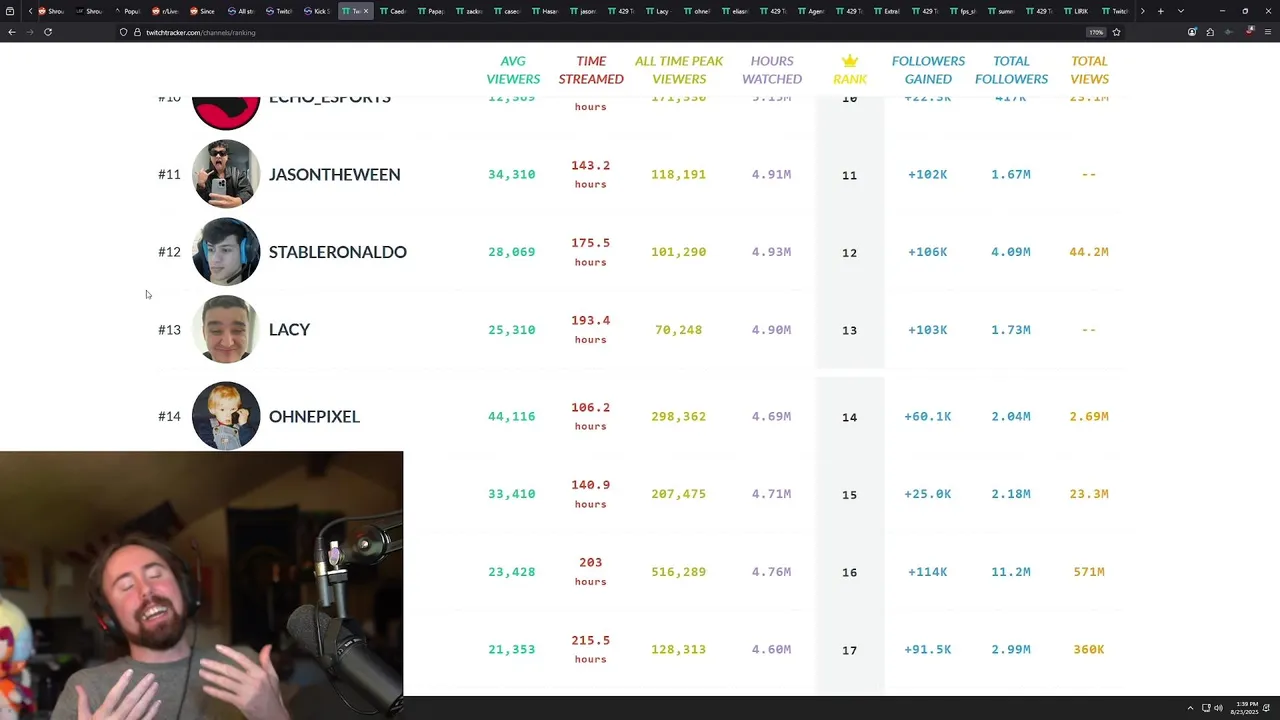Go back with the browser back arrow
This screenshot has width=1280, height=720.
point(12,32)
